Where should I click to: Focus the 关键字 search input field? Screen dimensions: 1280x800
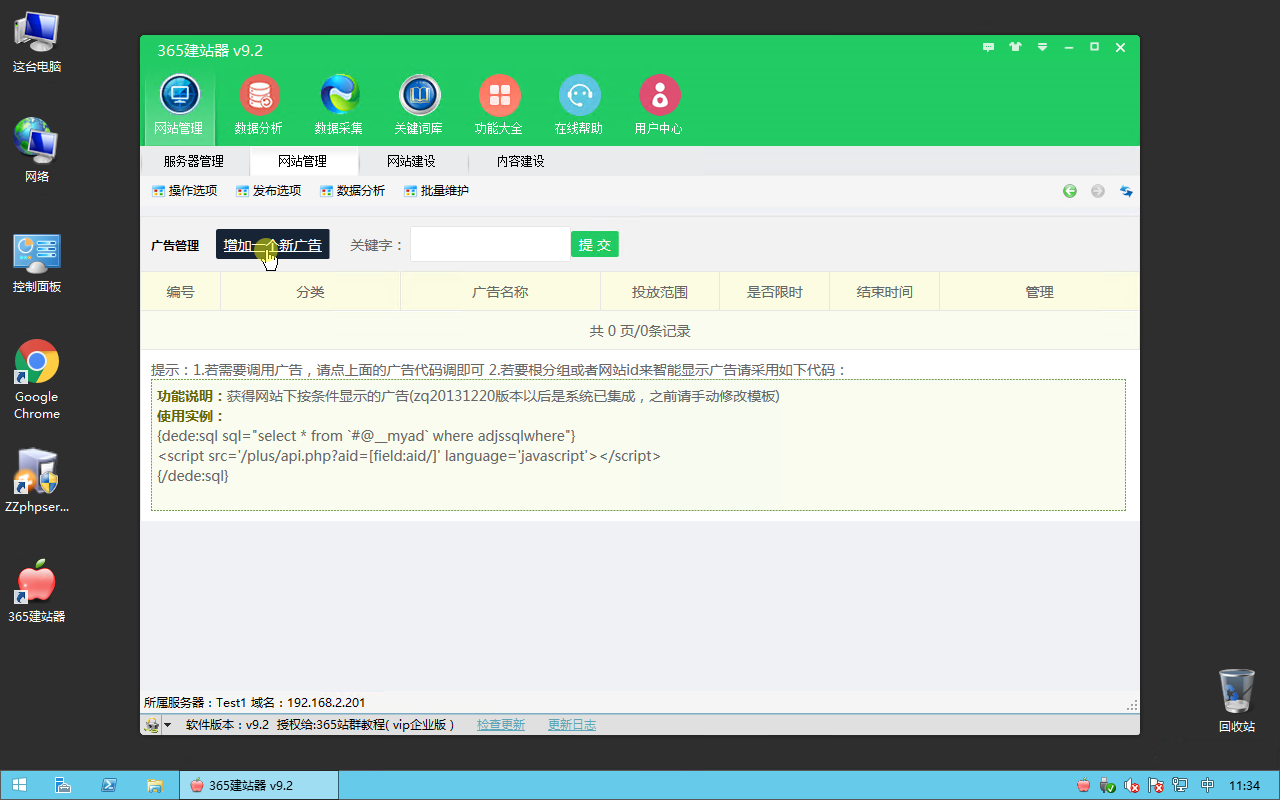coord(490,244)
